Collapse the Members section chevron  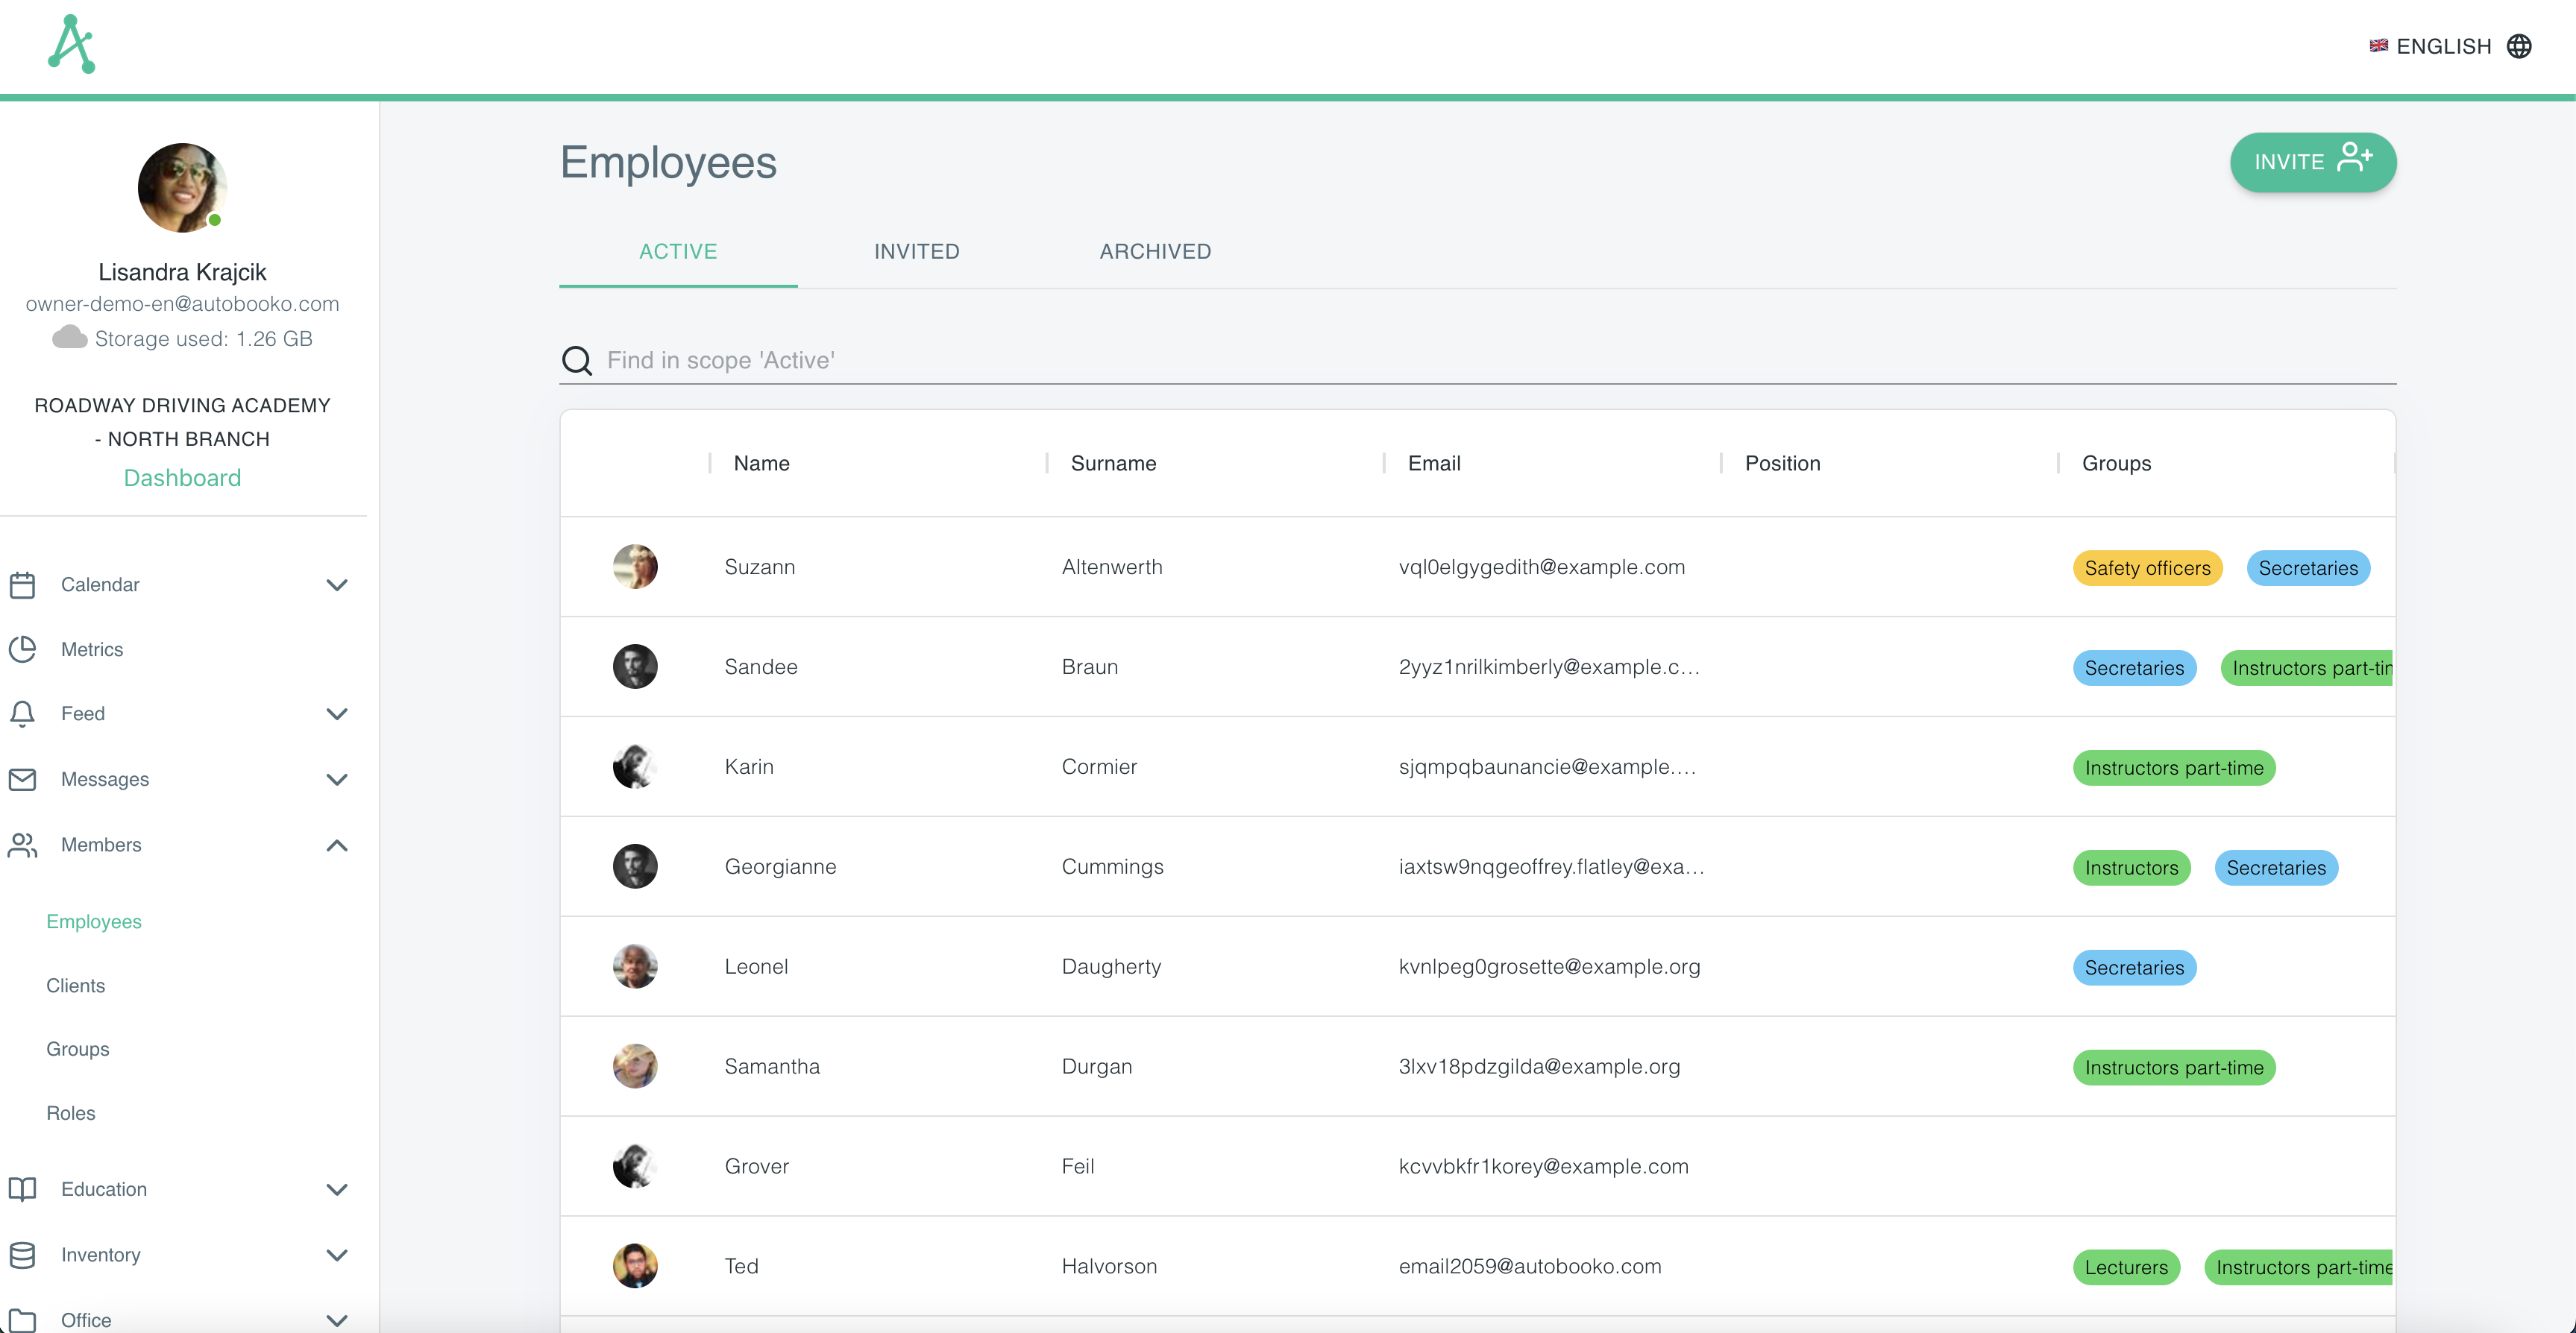[x=337, y=845]
